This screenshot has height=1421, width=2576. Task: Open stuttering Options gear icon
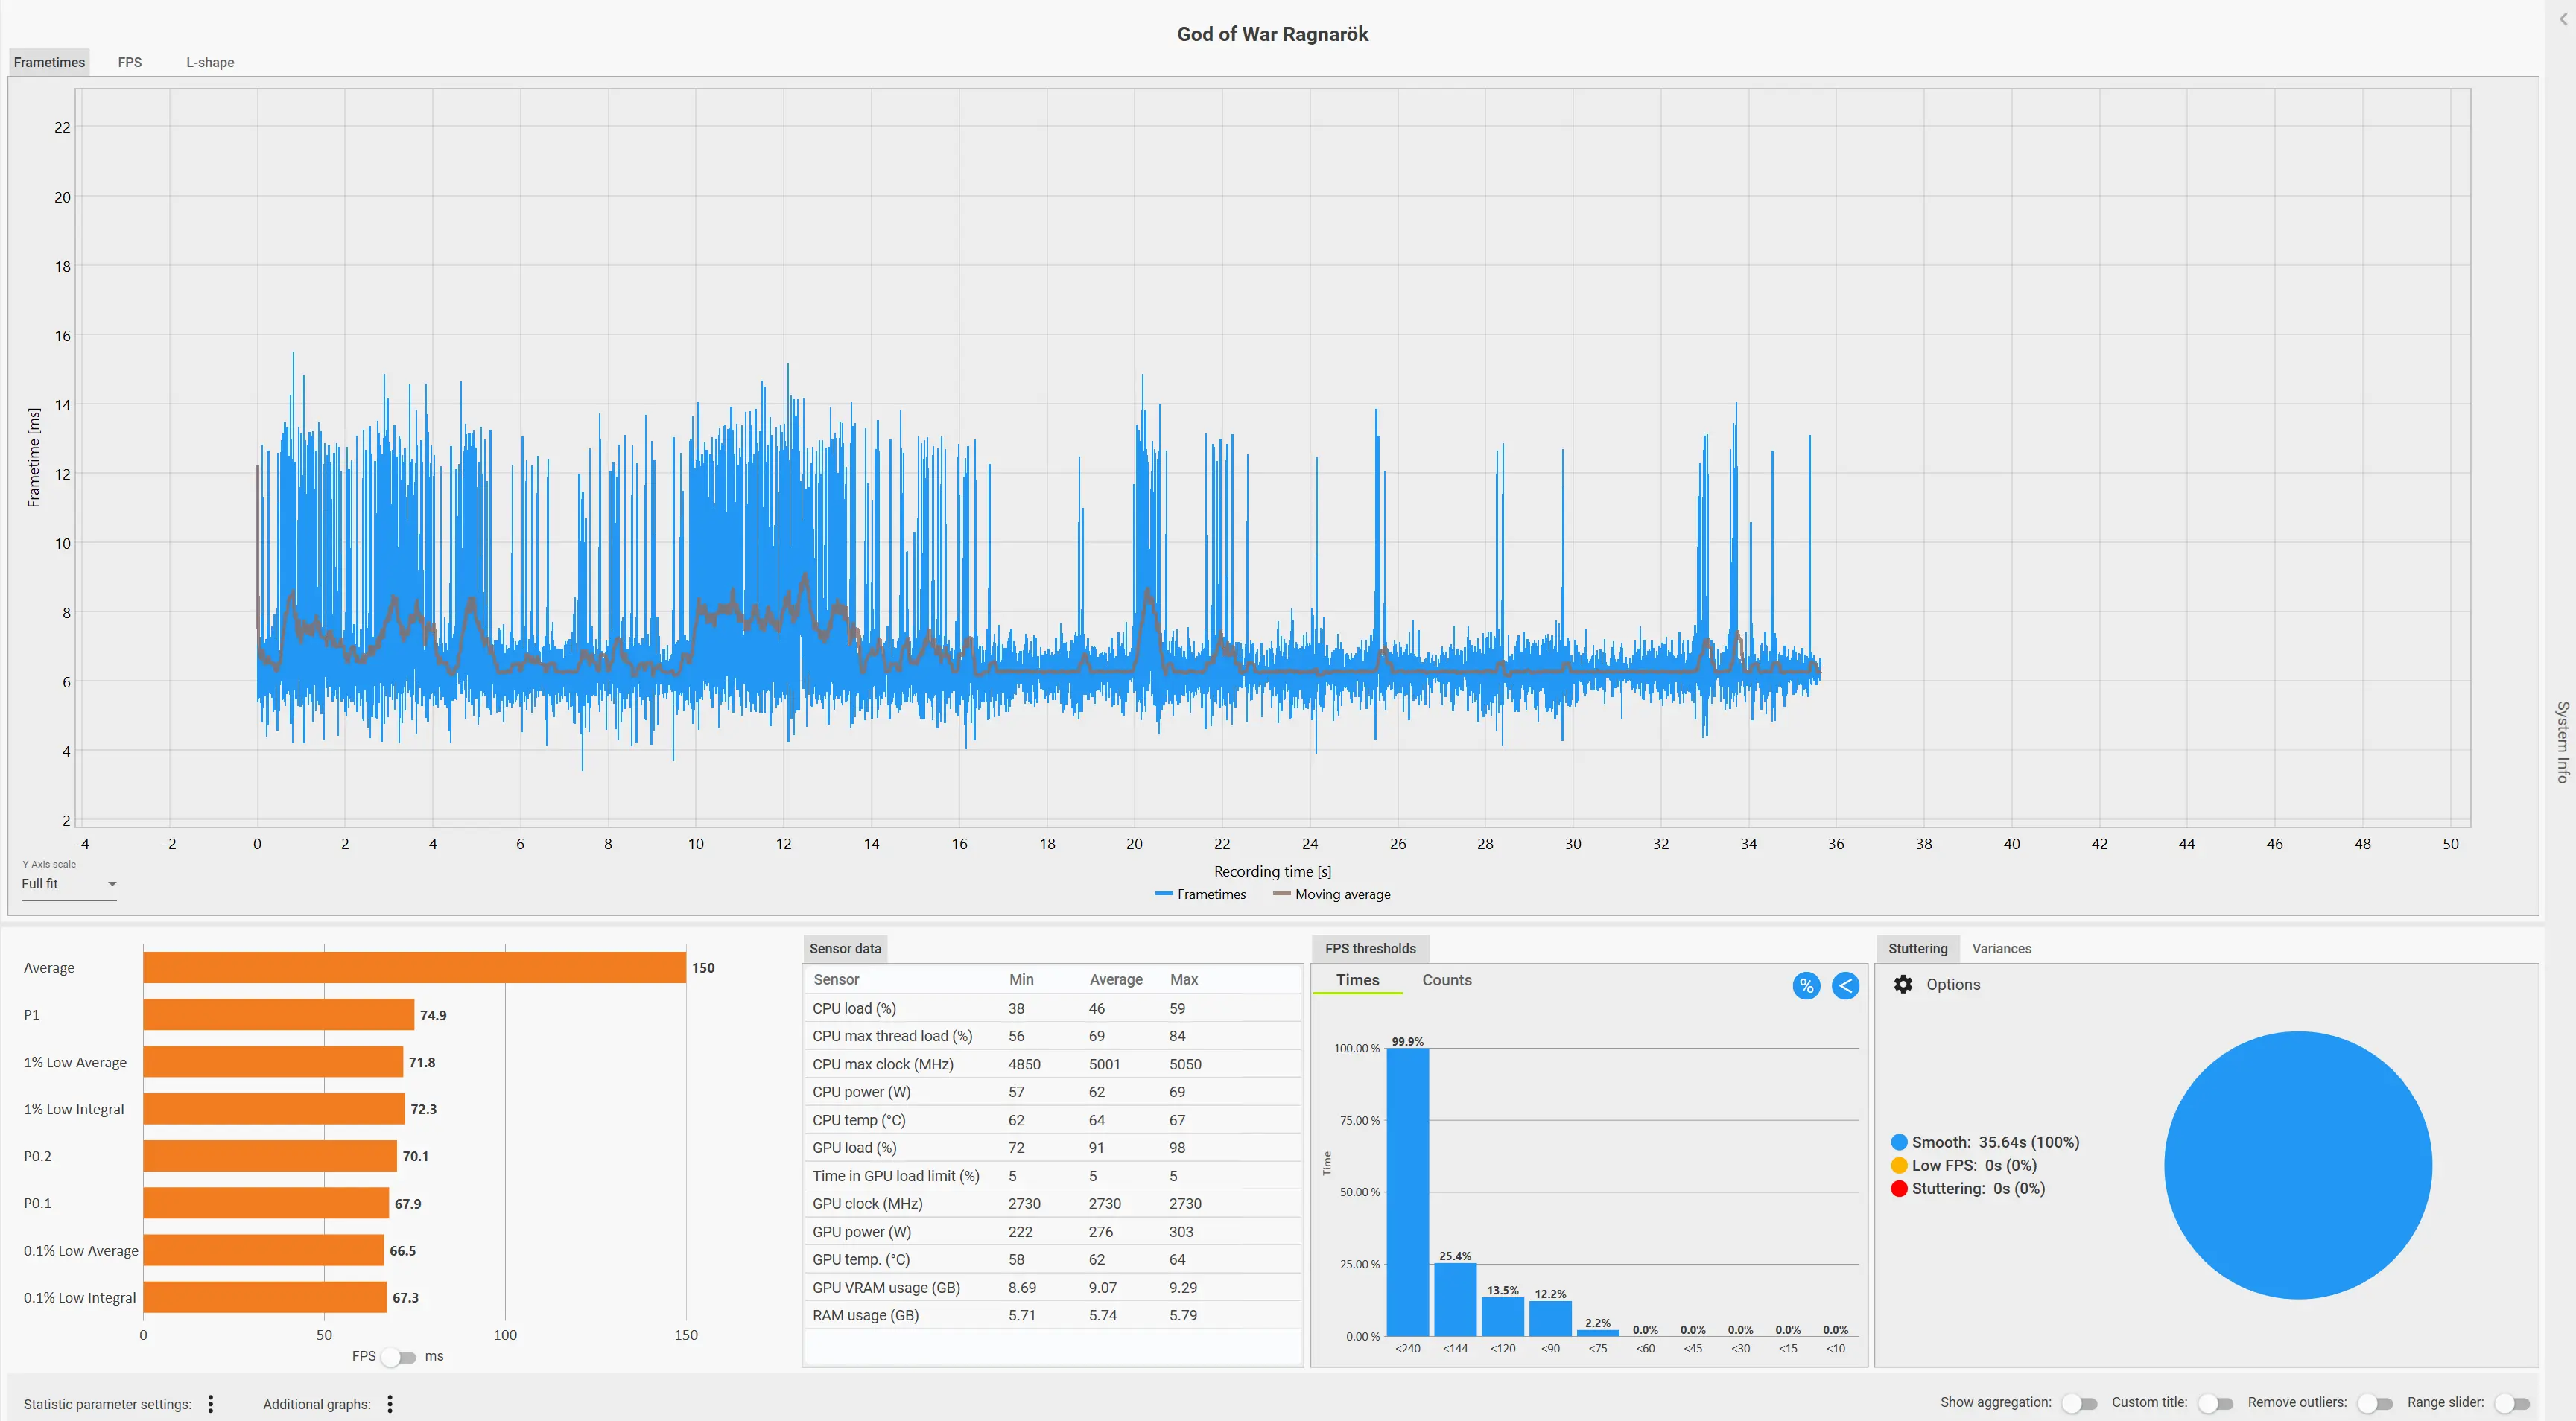1903,984
